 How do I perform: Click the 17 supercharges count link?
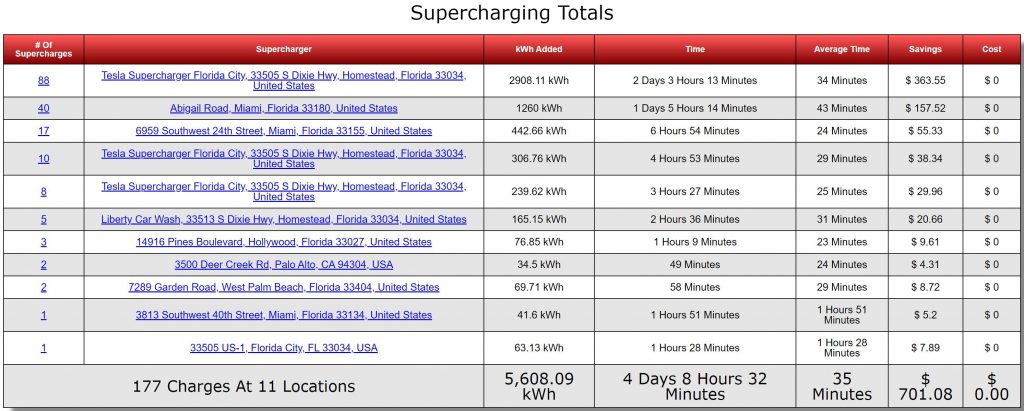[43, 131]
